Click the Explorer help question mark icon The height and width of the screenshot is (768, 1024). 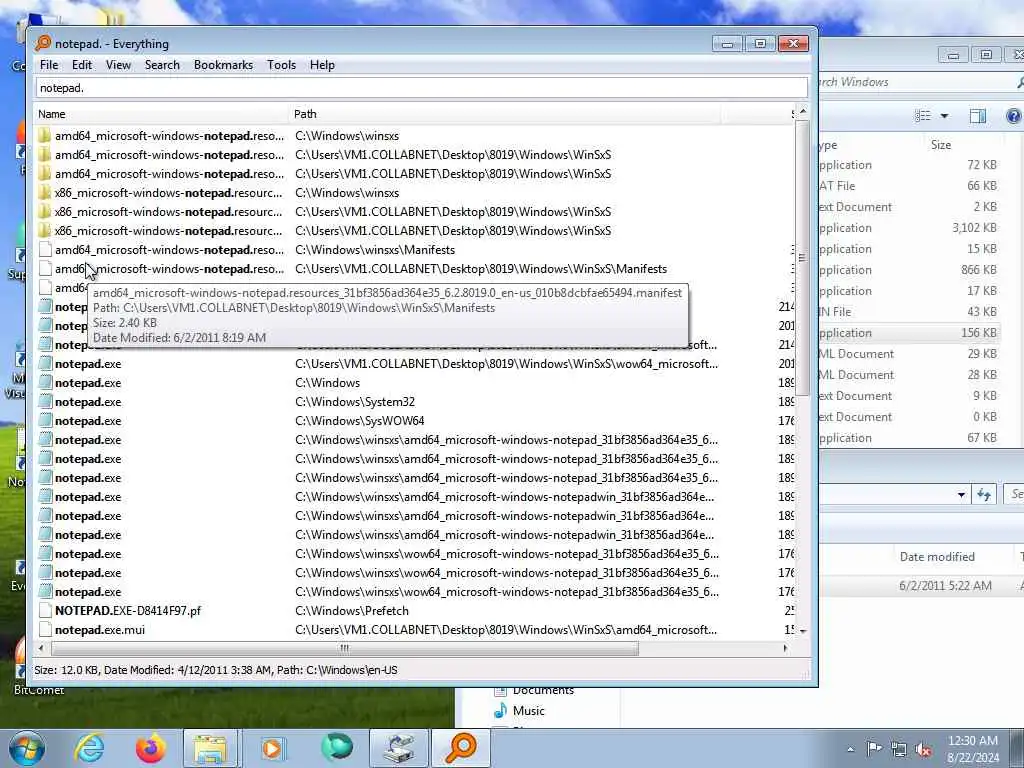tap(1014, 116)
